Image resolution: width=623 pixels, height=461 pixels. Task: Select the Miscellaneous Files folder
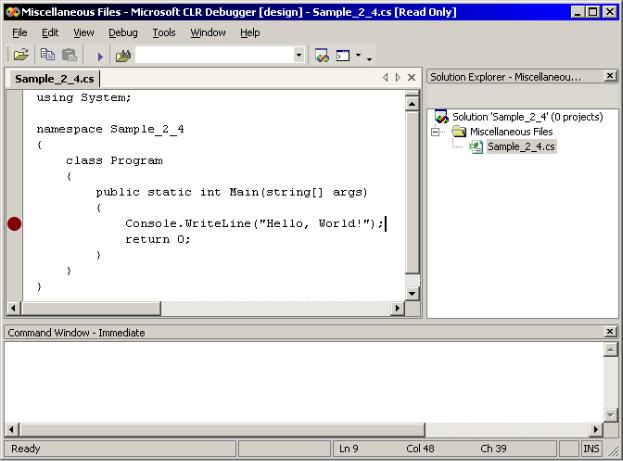point(511,132)
